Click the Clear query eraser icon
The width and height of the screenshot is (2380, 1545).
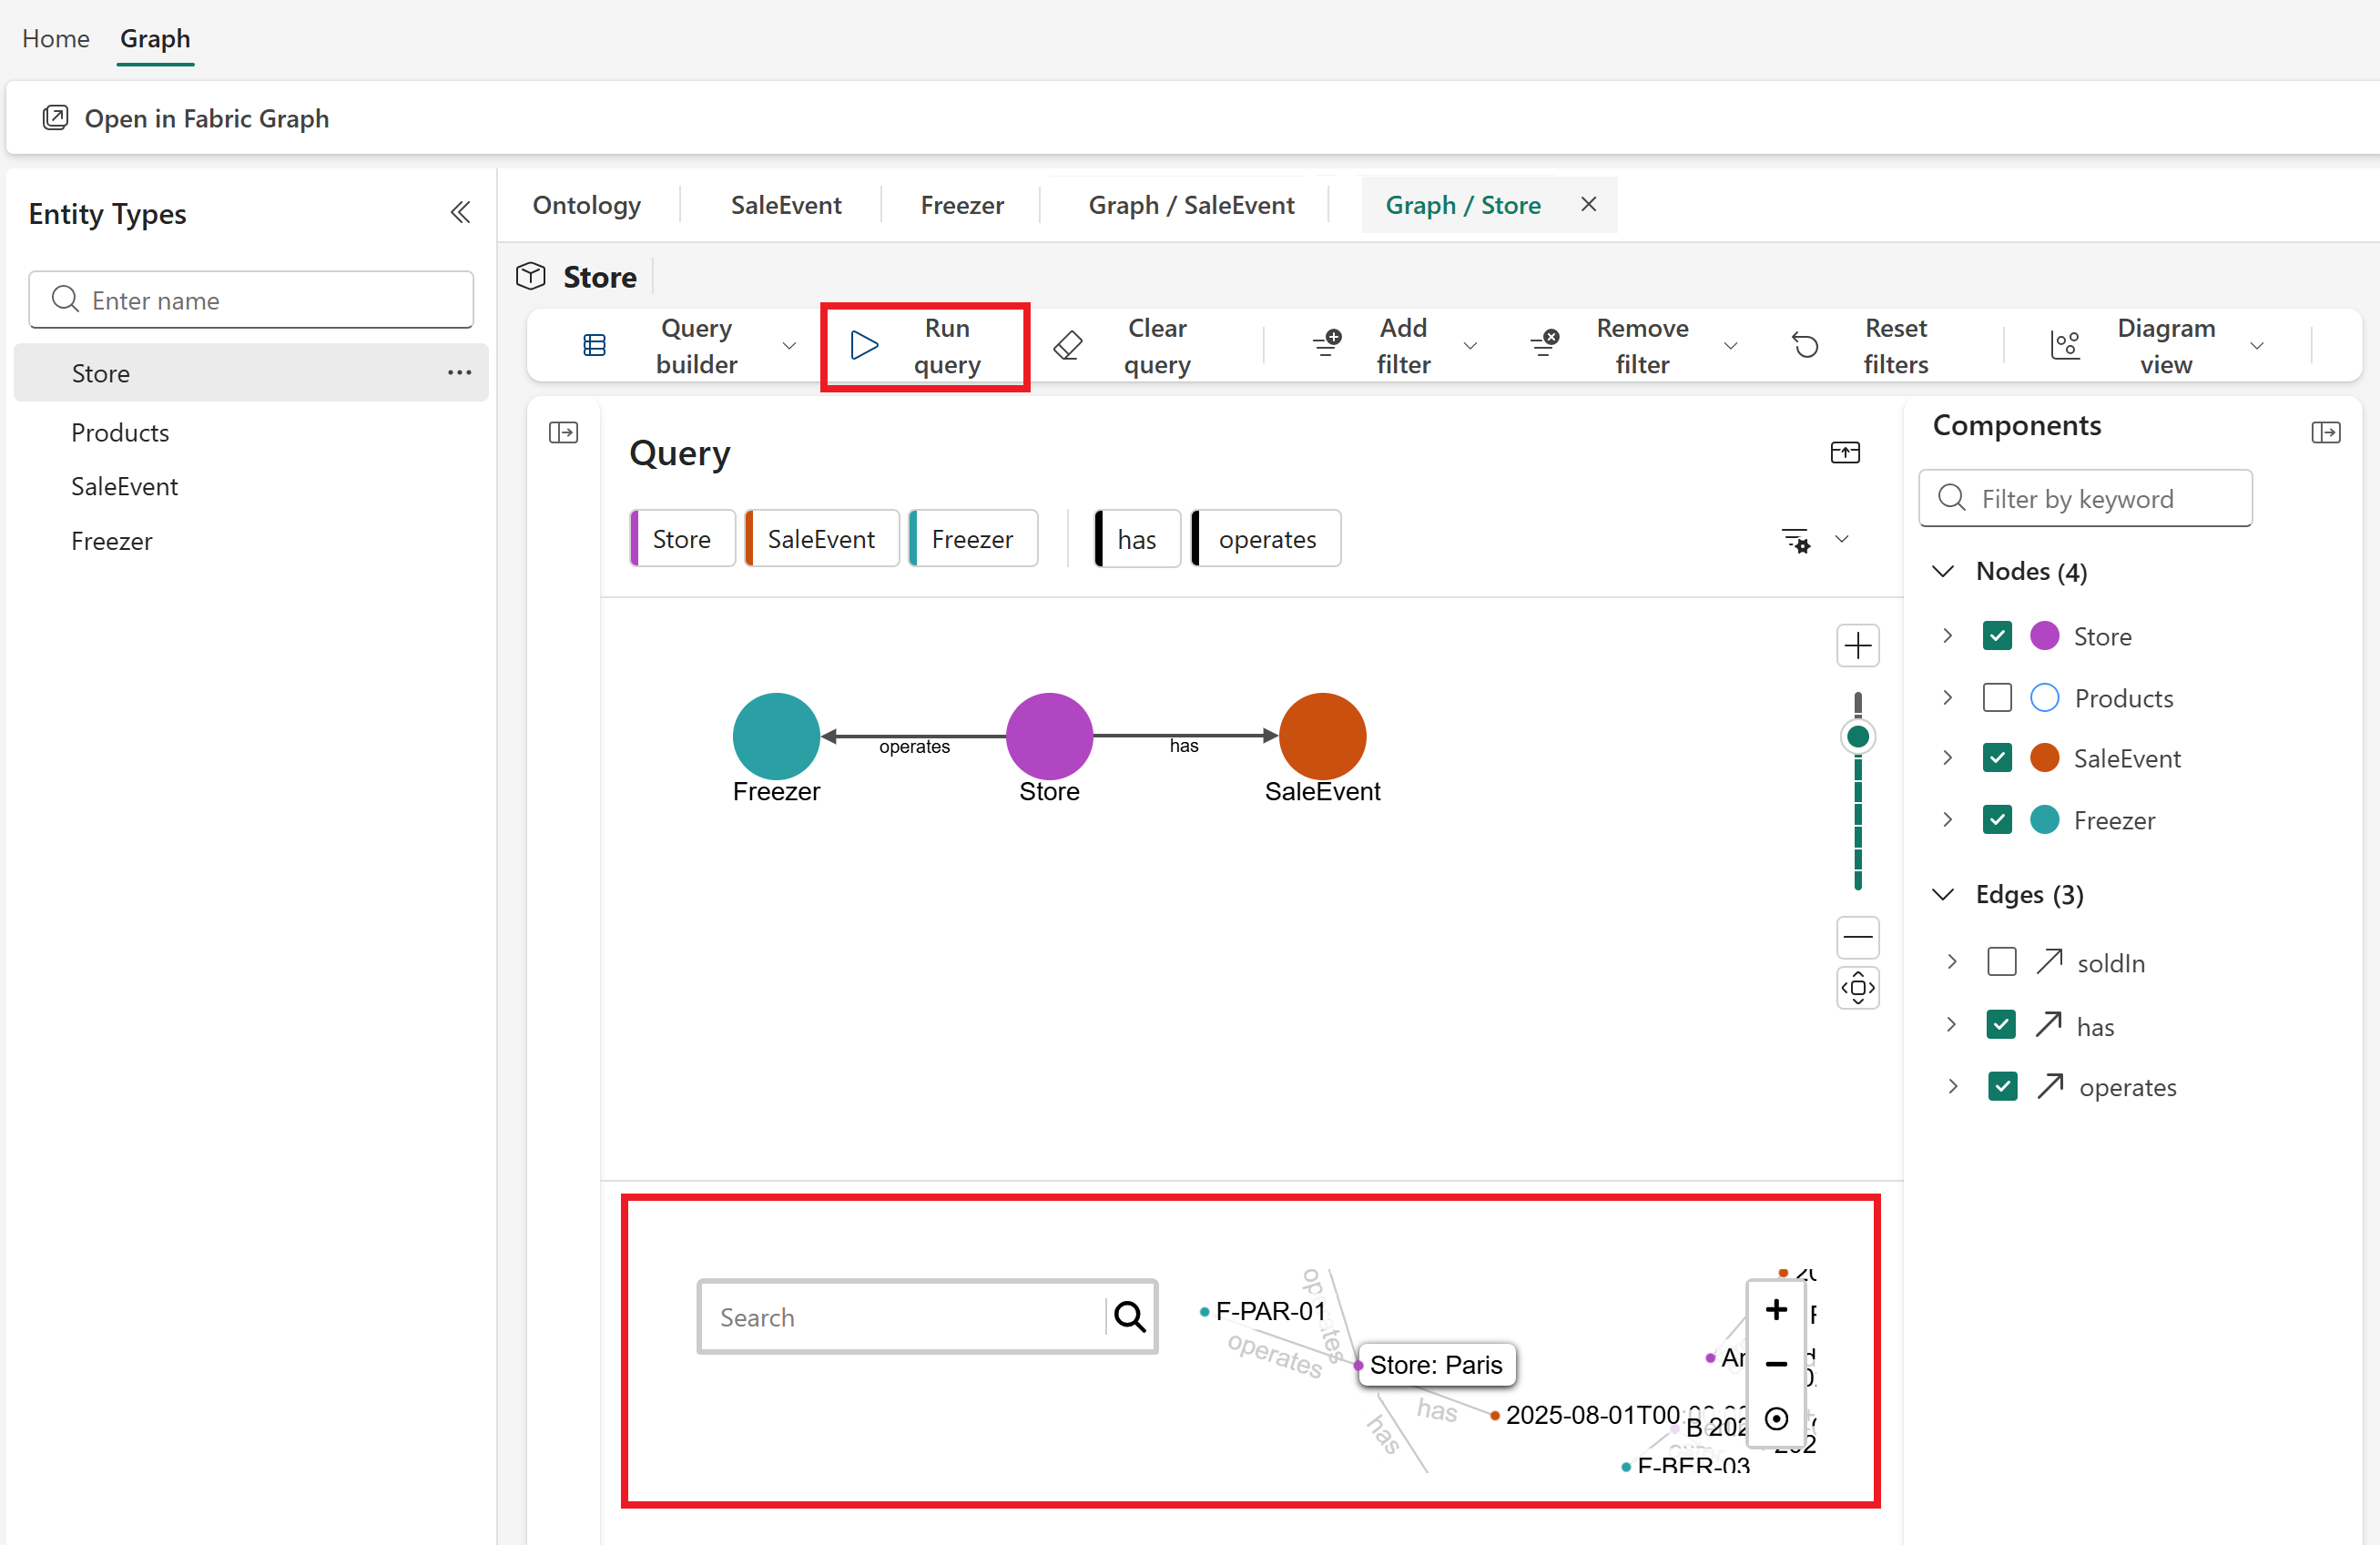[x=1068, y=346]
